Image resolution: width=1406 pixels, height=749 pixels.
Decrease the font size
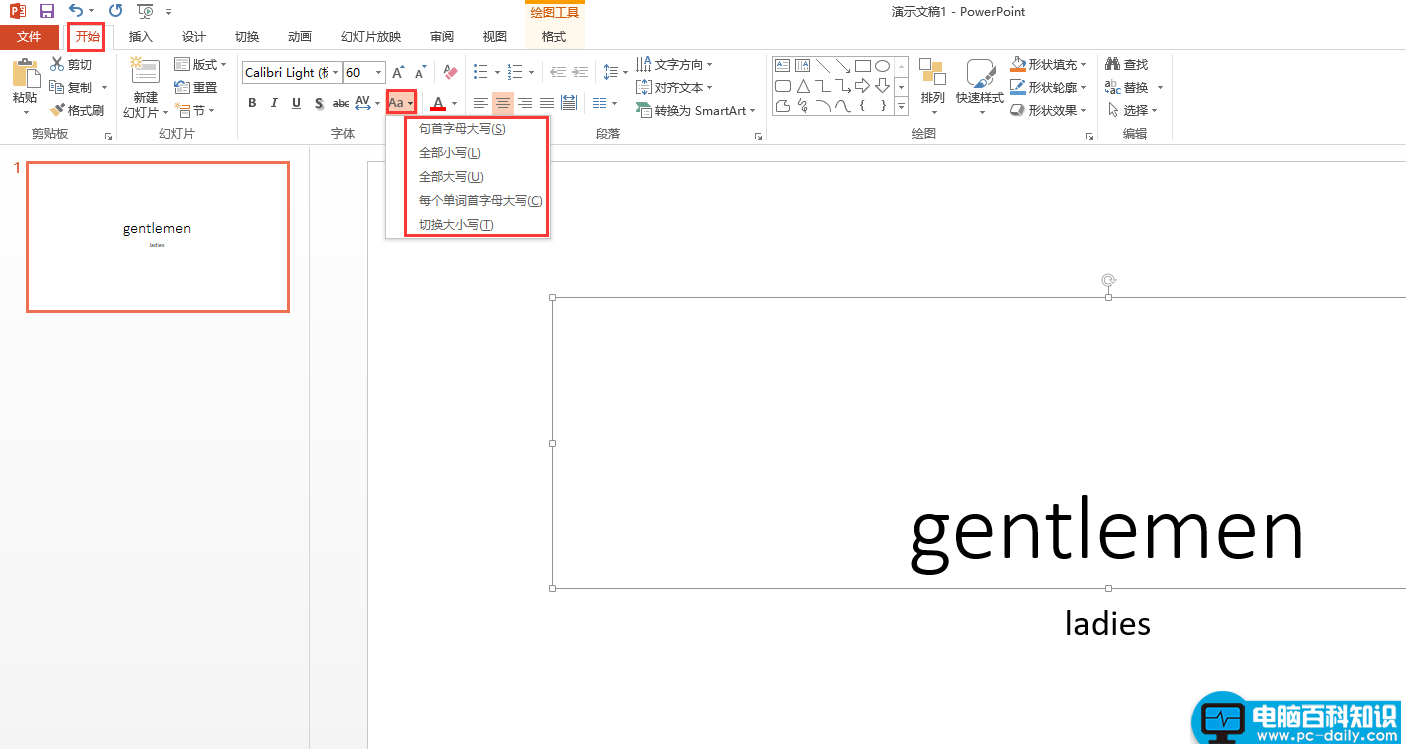[420, 72]
